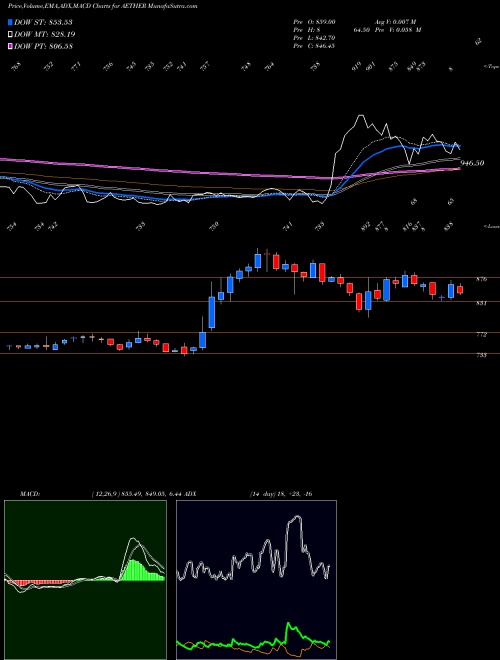Click the blue DOW ST legend swatch
This screenshot has width=500, height=660.
coord(11,22)
